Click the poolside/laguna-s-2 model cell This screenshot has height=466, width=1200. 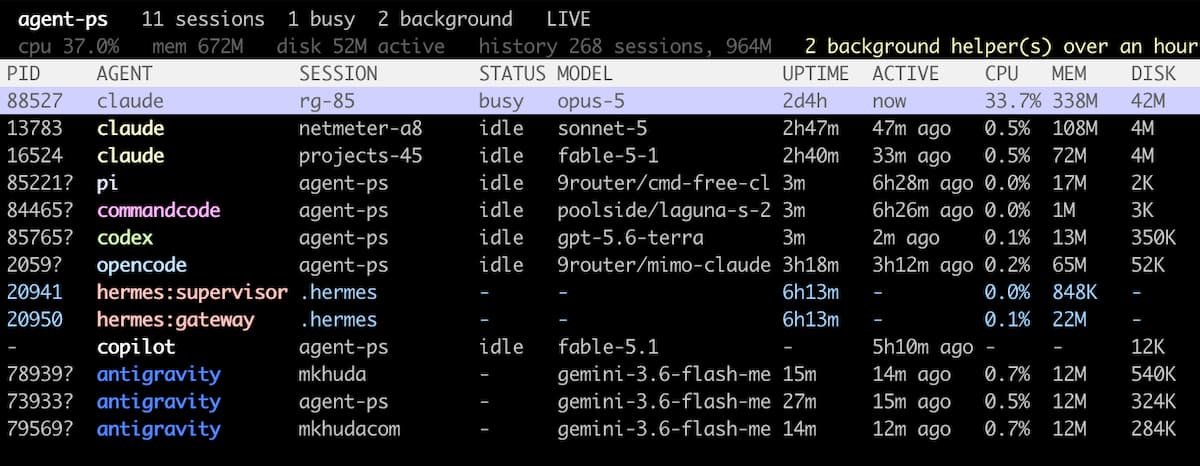pos(663,210)
